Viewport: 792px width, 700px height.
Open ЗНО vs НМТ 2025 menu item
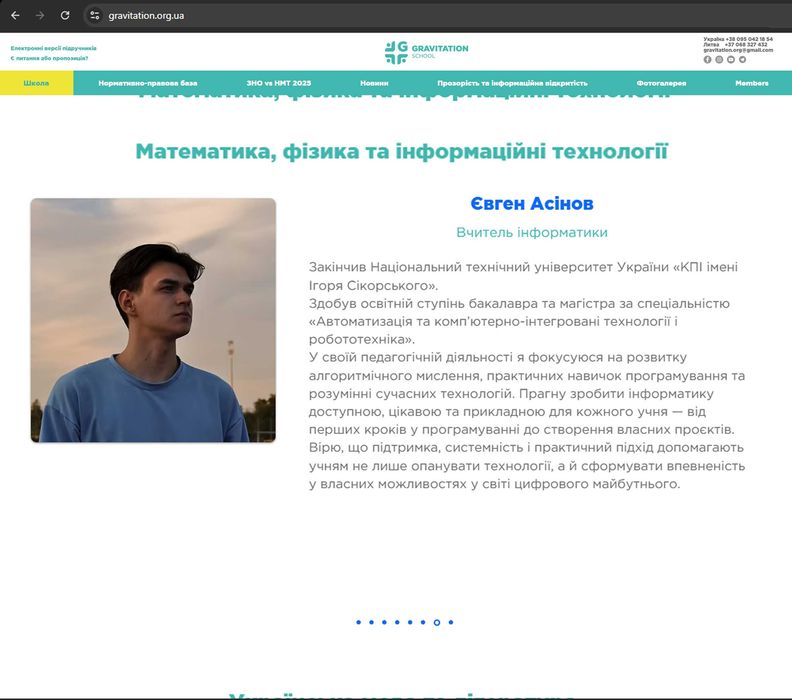coord(279,83)
